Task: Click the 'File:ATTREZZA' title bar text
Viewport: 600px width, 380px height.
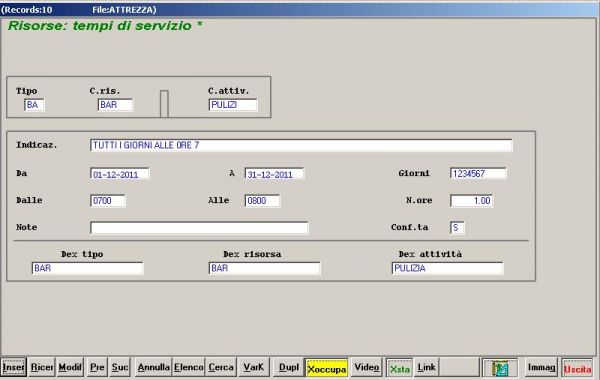Action: [124, 10]
